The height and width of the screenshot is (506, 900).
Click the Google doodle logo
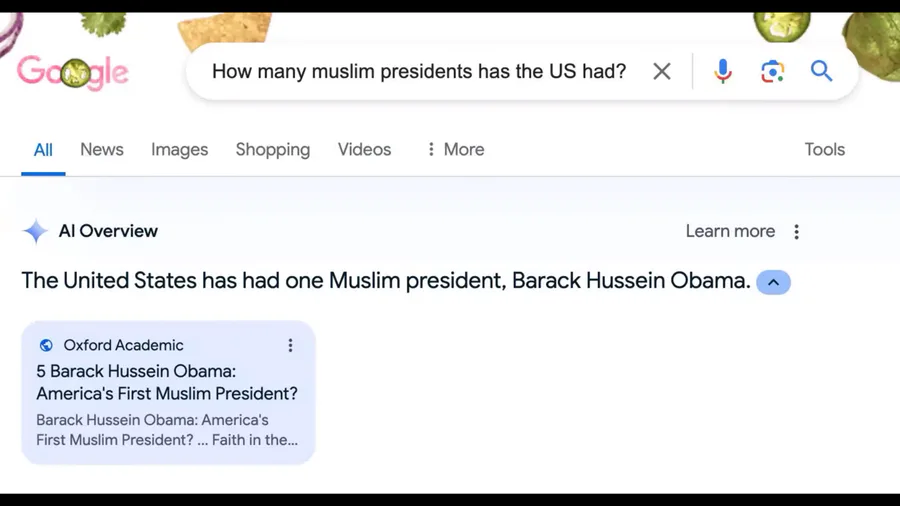[x=73, y=73]
